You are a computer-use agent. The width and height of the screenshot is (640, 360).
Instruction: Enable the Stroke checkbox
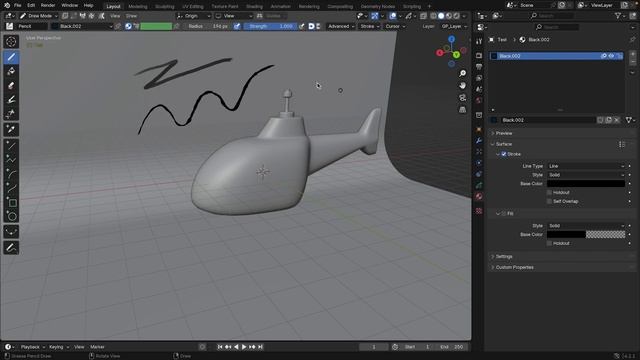pos(504,154)
